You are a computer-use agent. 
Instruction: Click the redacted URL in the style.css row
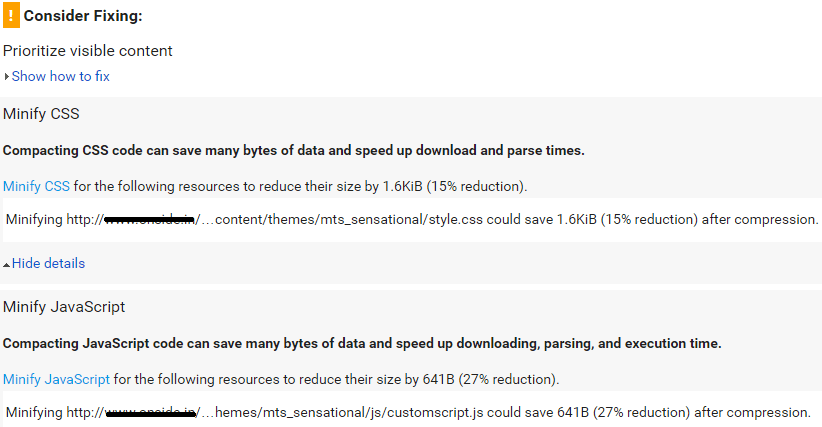(150, 220)
